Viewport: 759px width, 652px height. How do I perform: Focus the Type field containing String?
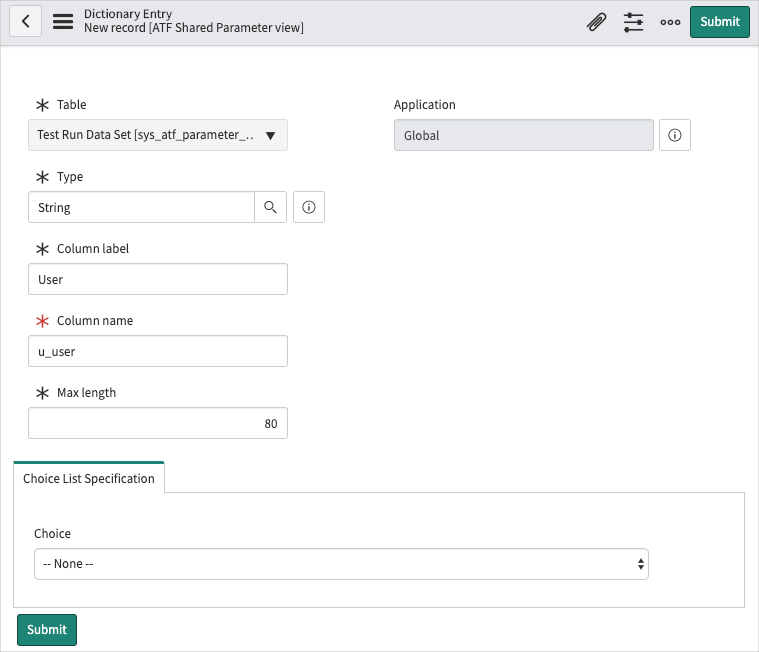pos(141,207)
